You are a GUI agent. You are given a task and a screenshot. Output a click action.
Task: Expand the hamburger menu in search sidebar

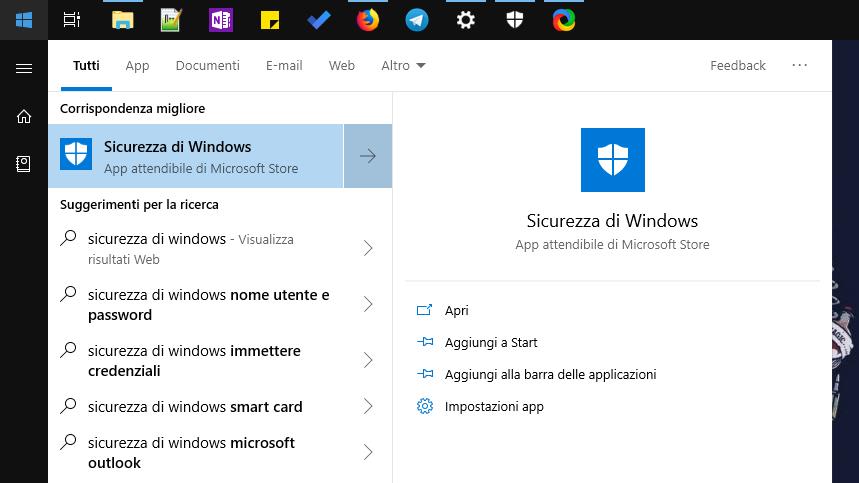[24, 68]
